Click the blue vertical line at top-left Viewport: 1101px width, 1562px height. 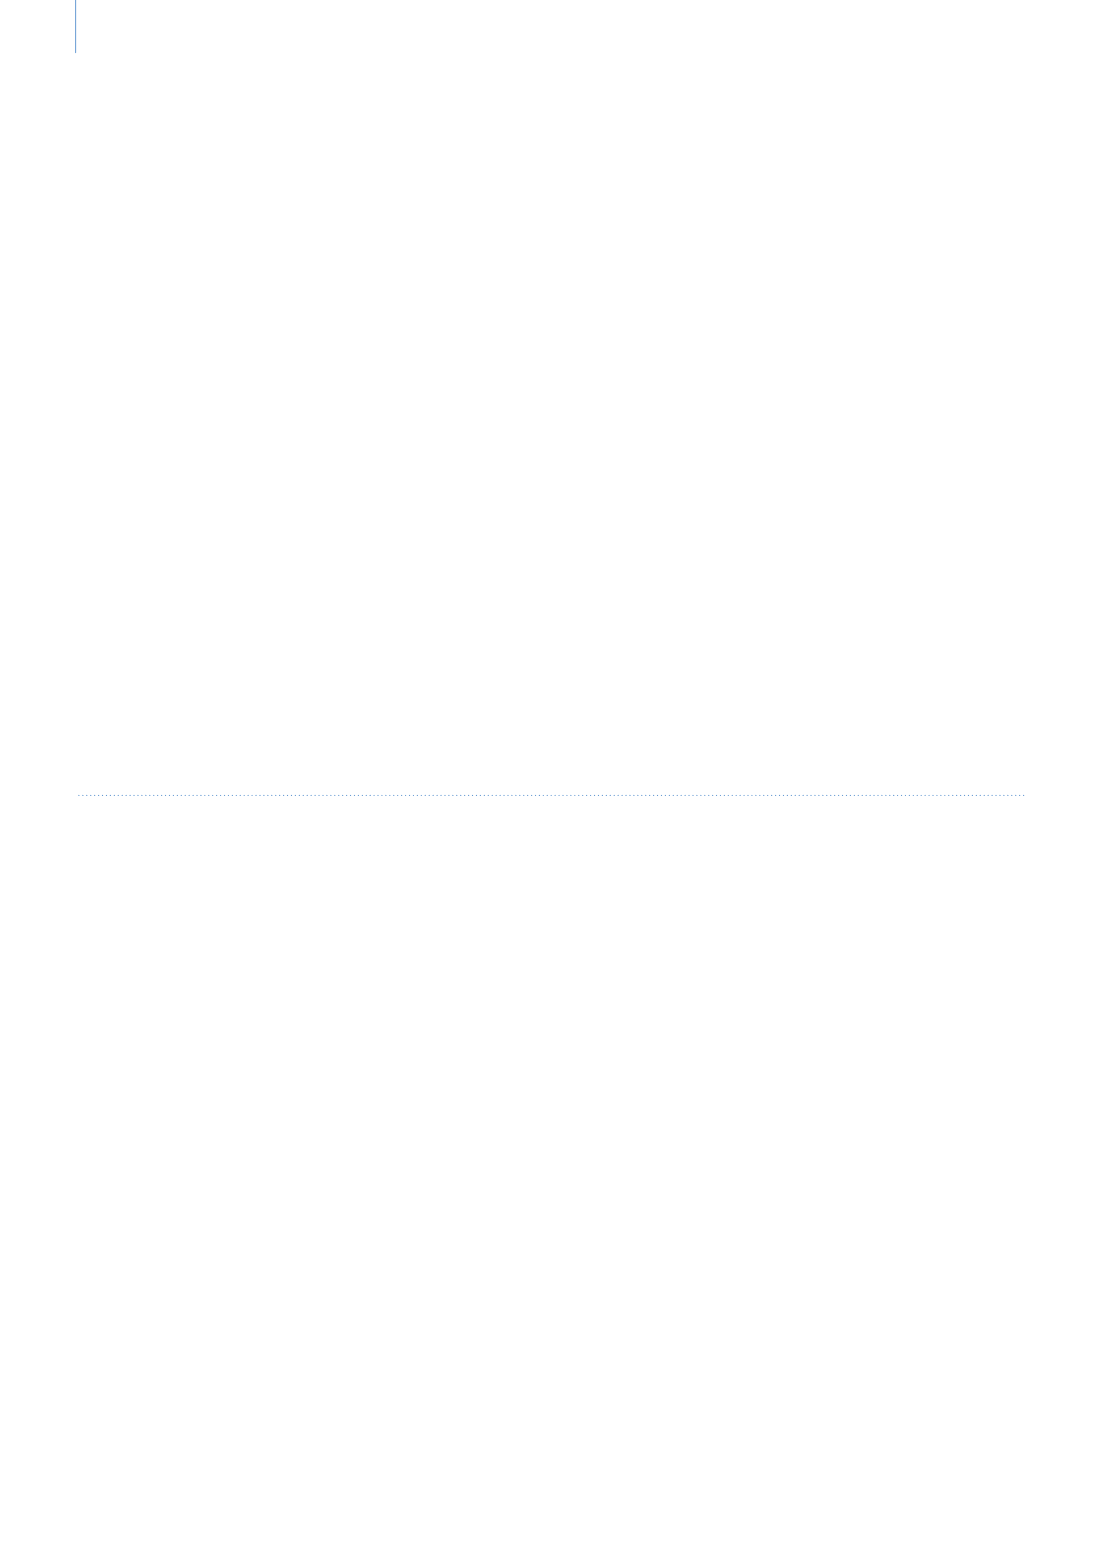76,26
